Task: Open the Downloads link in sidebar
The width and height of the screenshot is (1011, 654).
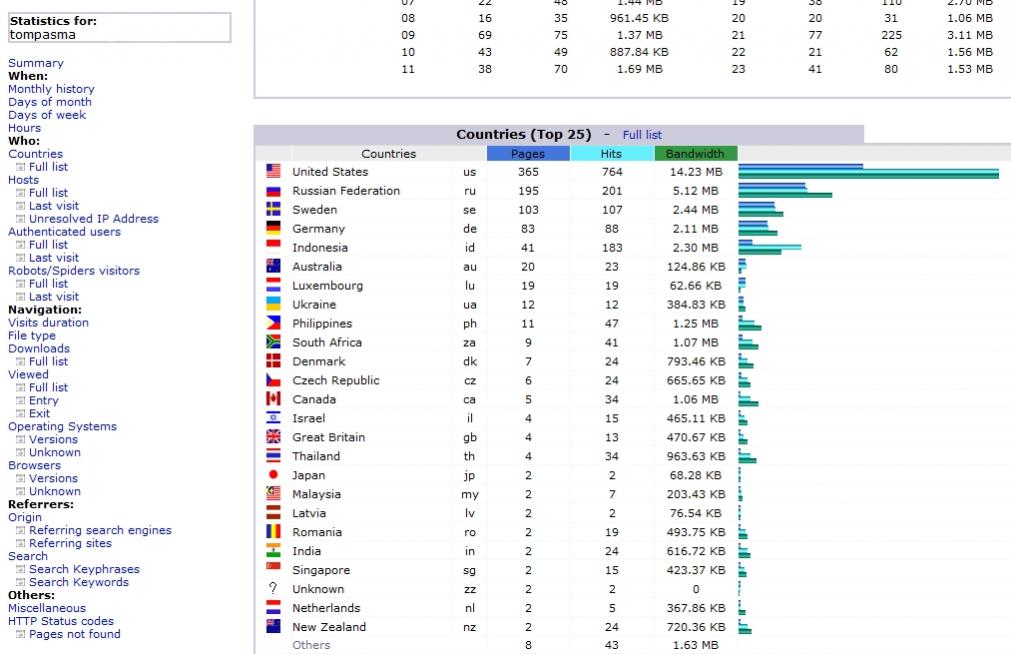Action: click(39, 348)
